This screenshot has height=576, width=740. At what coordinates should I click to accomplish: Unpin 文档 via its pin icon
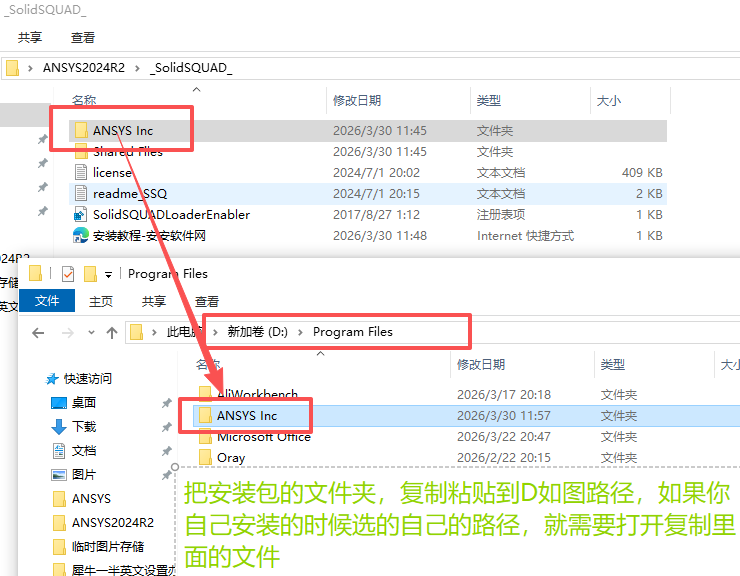coord(167,451)
